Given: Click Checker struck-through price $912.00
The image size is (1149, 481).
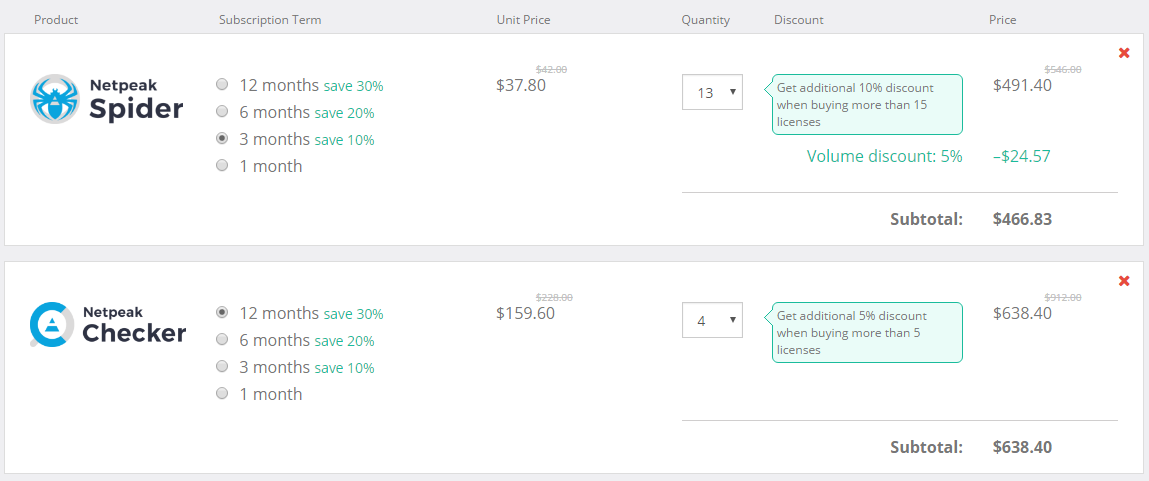Looking at the screenshot, I should coord(1063,298).
